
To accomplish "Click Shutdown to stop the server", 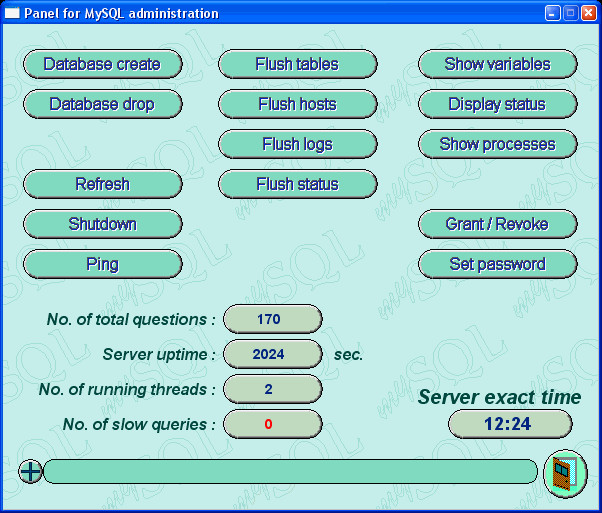I will (103, 224).
